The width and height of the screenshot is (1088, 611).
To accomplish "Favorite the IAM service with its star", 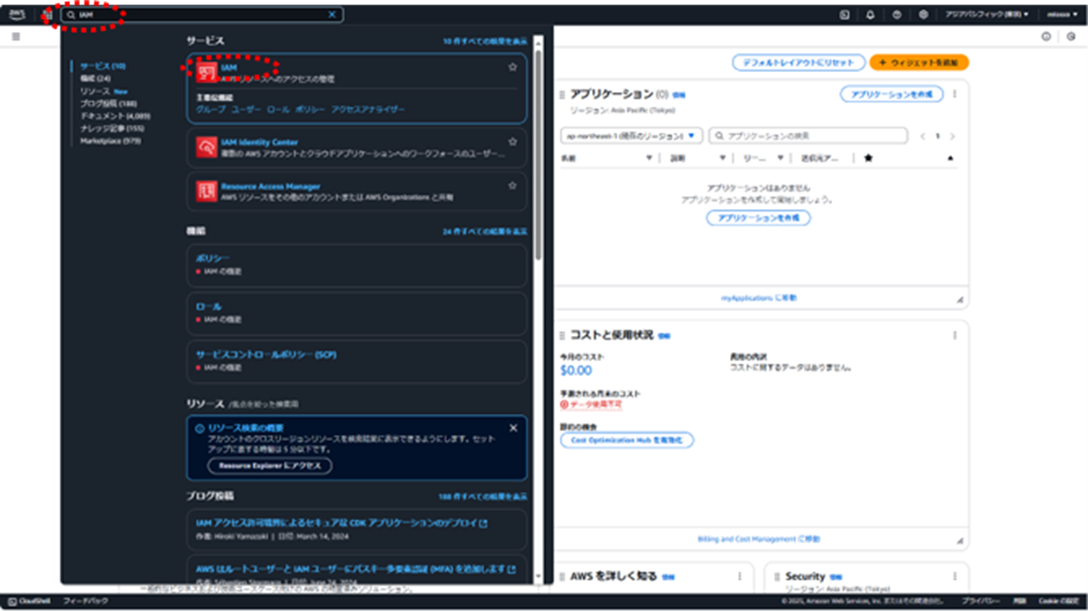I will click(x=513, y=67).
